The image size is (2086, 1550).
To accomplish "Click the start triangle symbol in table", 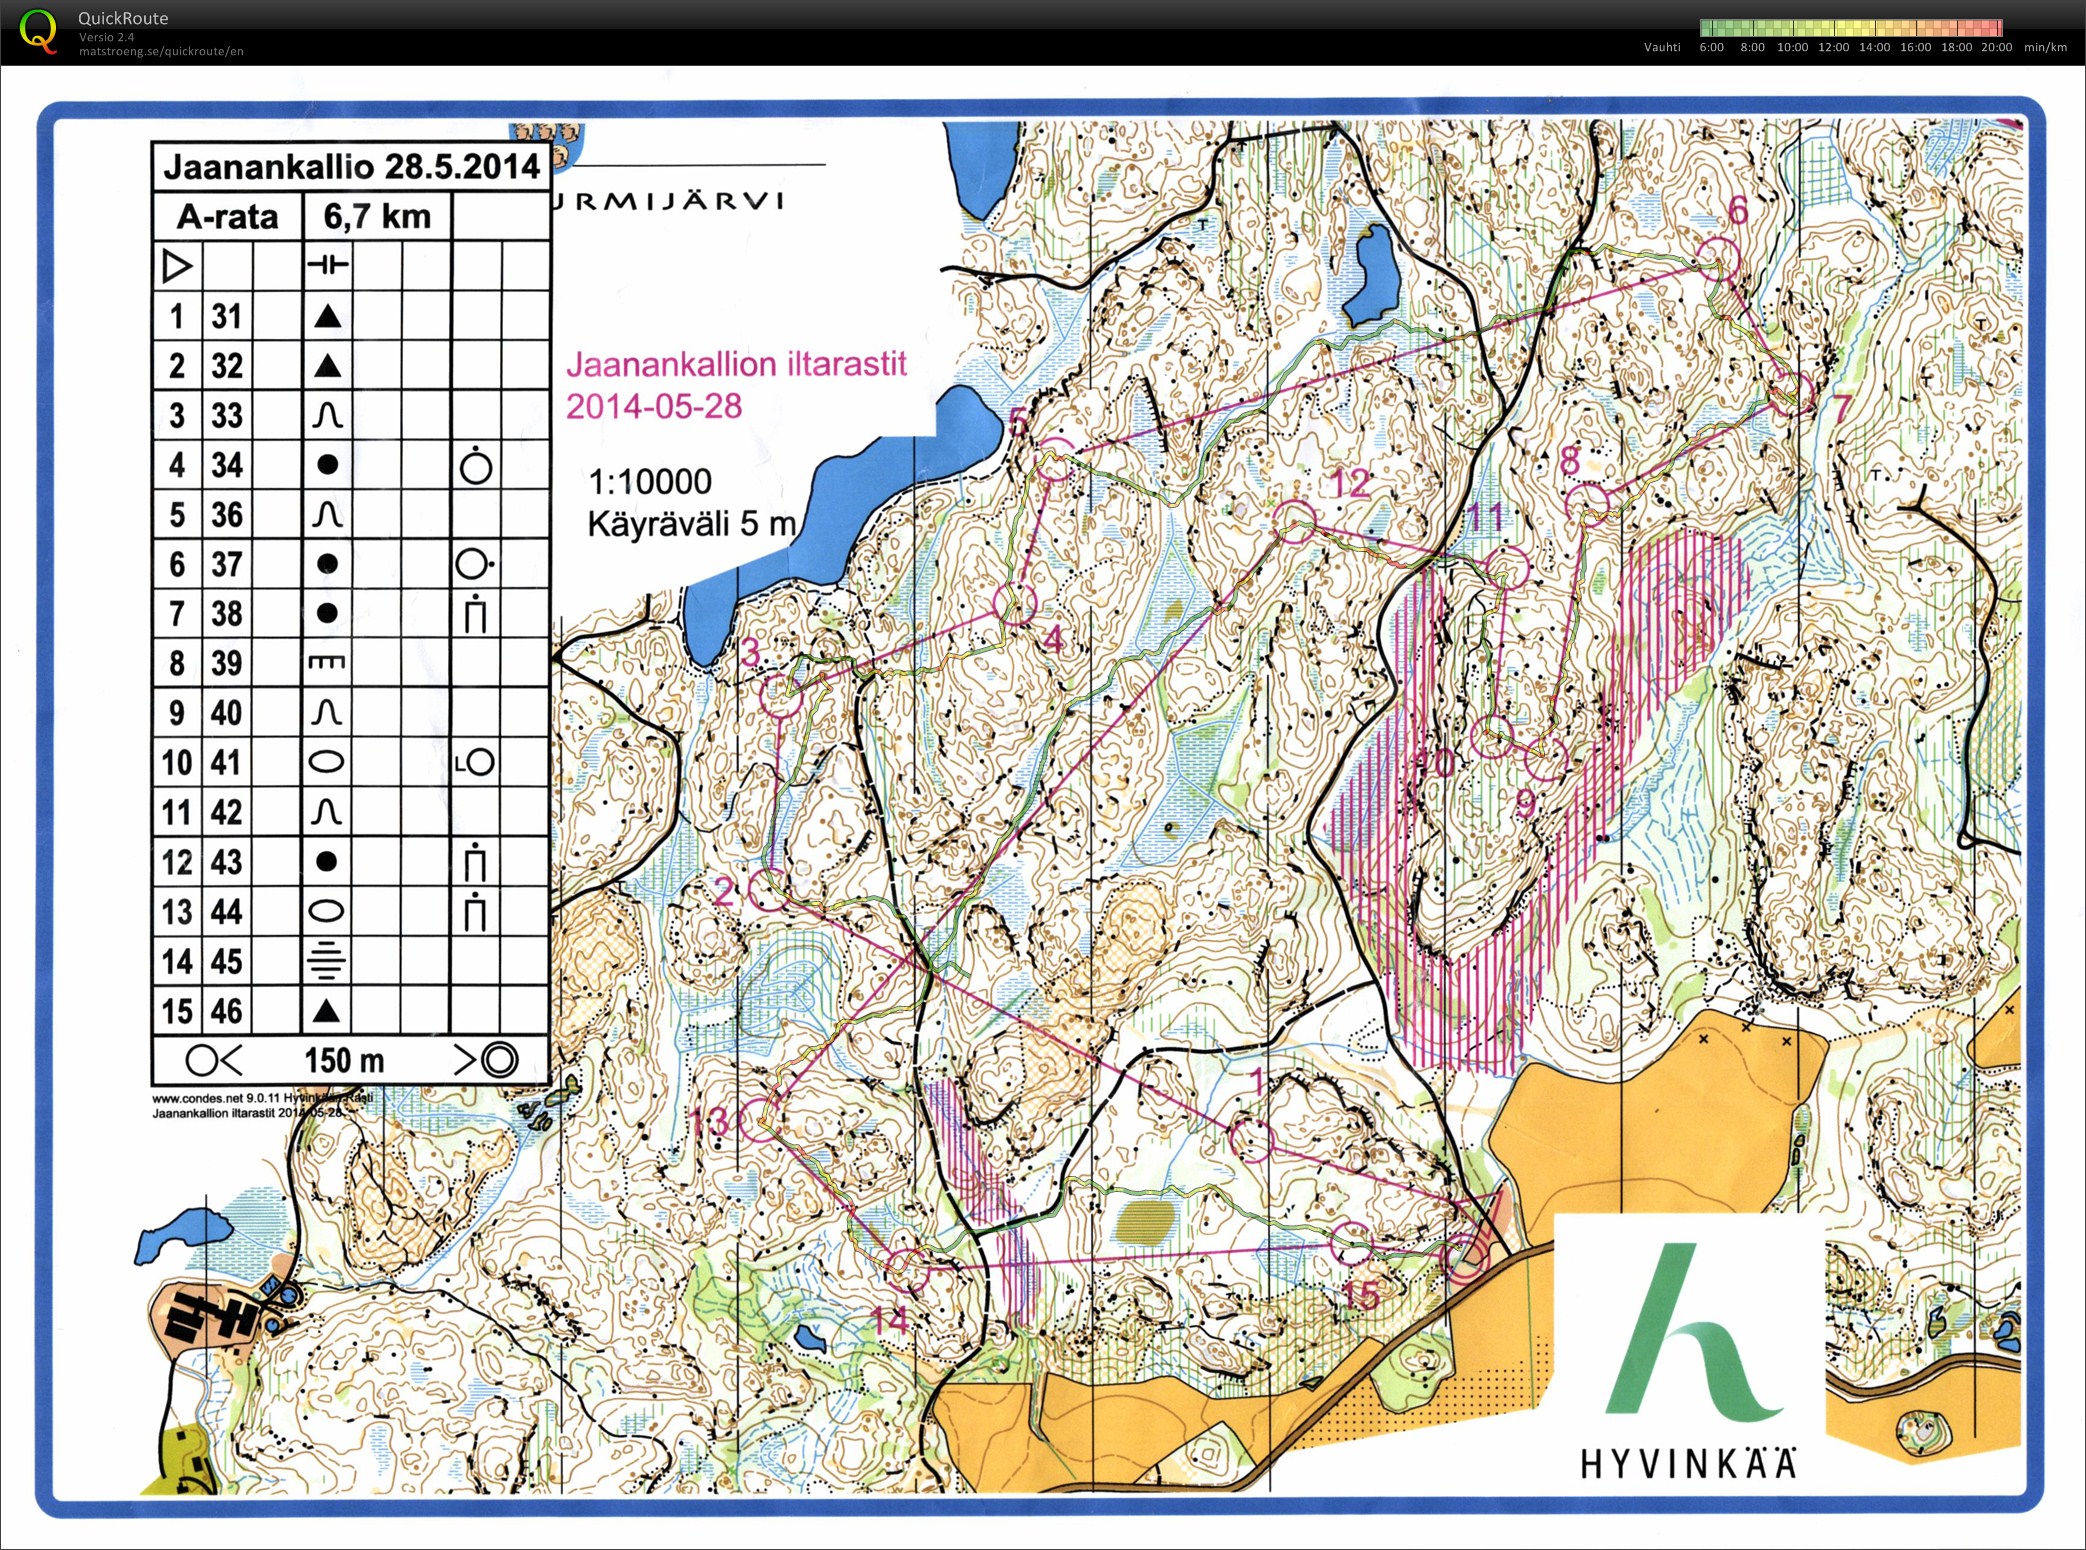I will [x=176, y=266].
